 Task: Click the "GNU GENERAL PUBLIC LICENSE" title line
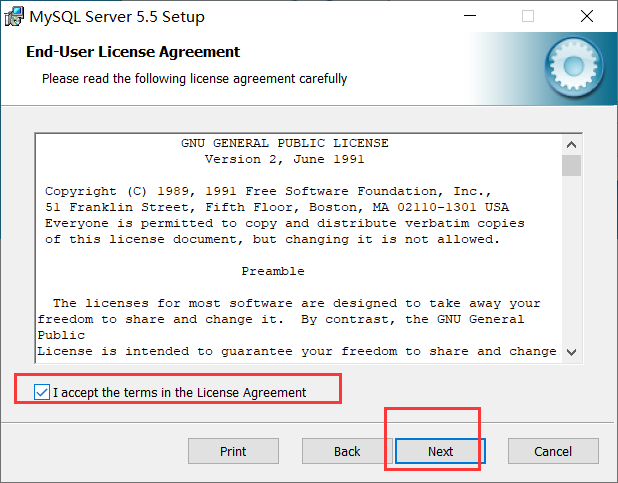285,143
